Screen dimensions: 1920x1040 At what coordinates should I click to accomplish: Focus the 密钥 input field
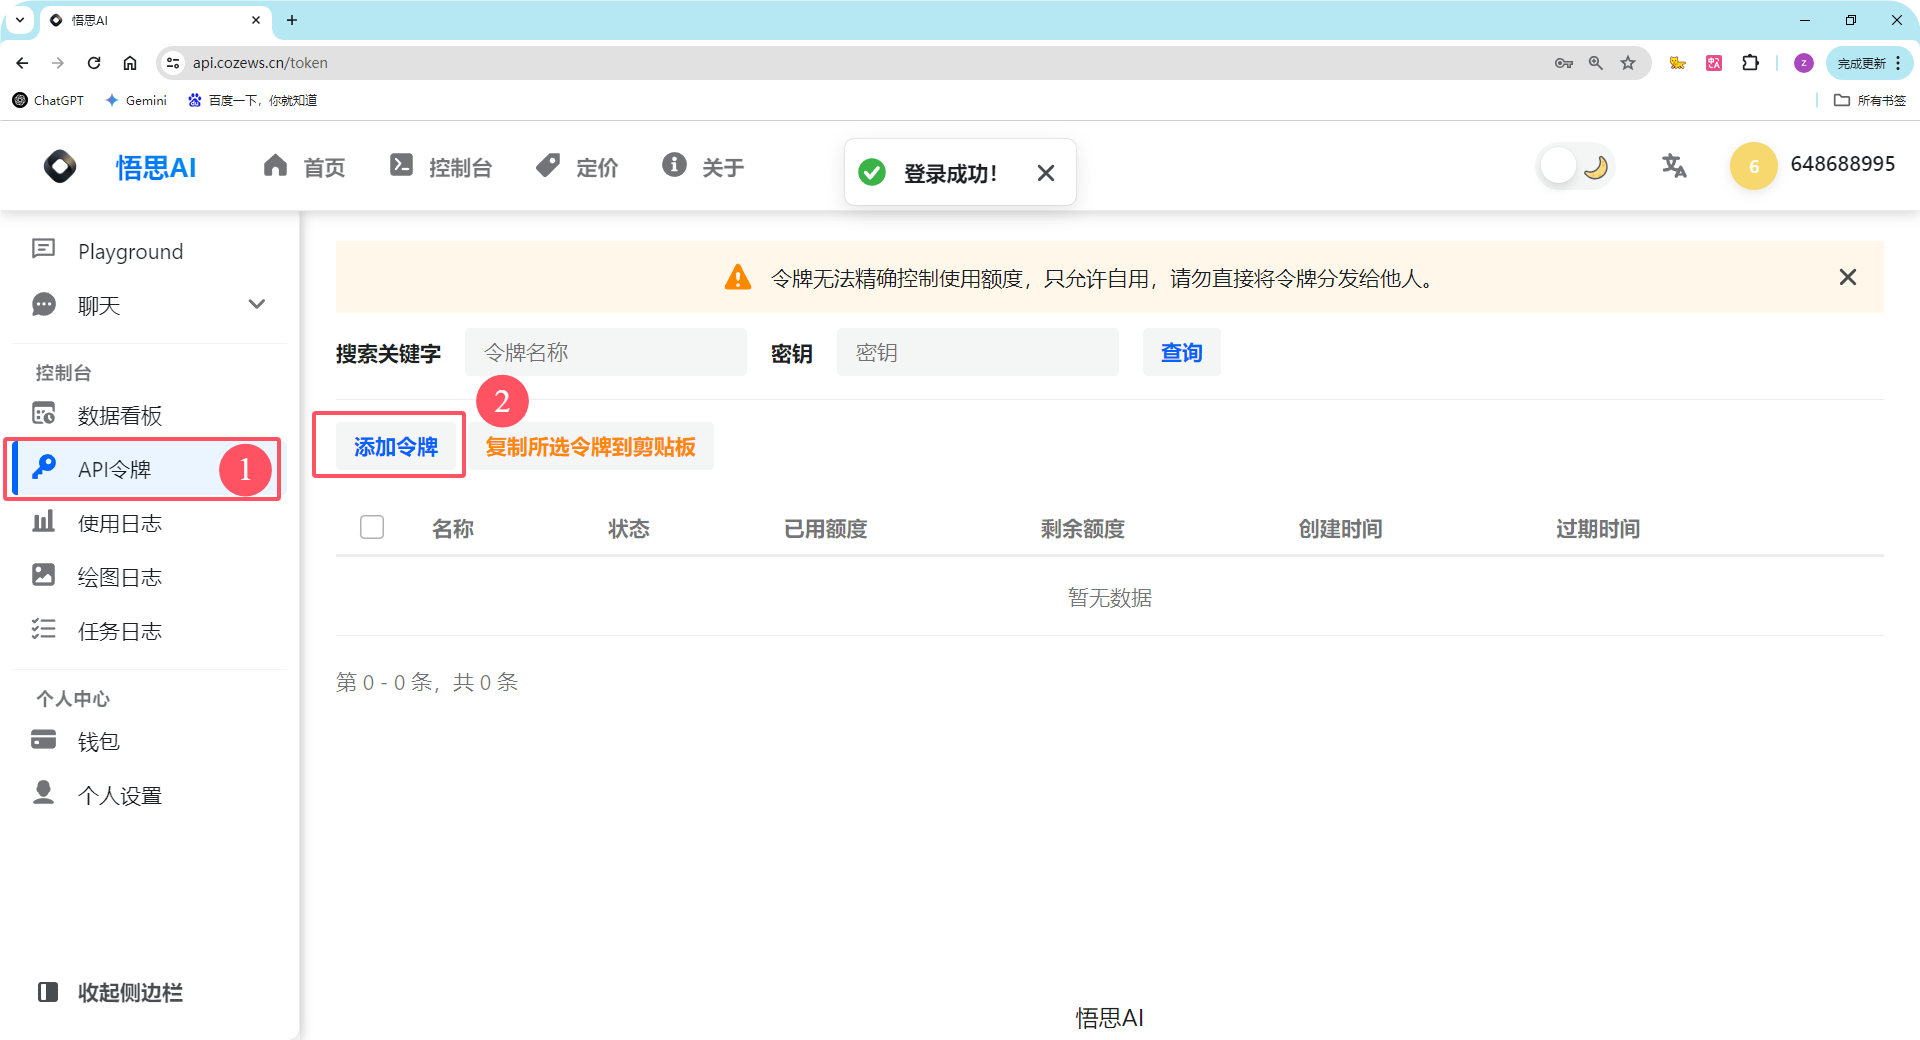[978, 352]
